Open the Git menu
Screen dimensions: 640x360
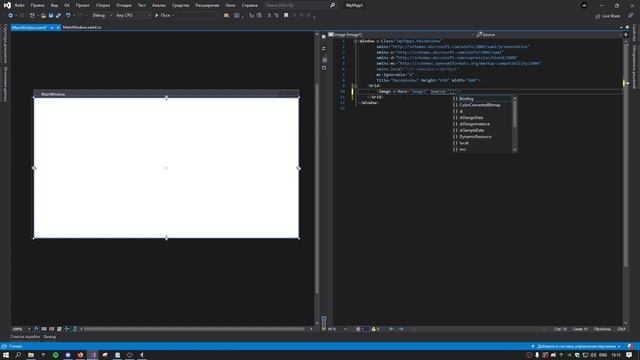[67, 5]
